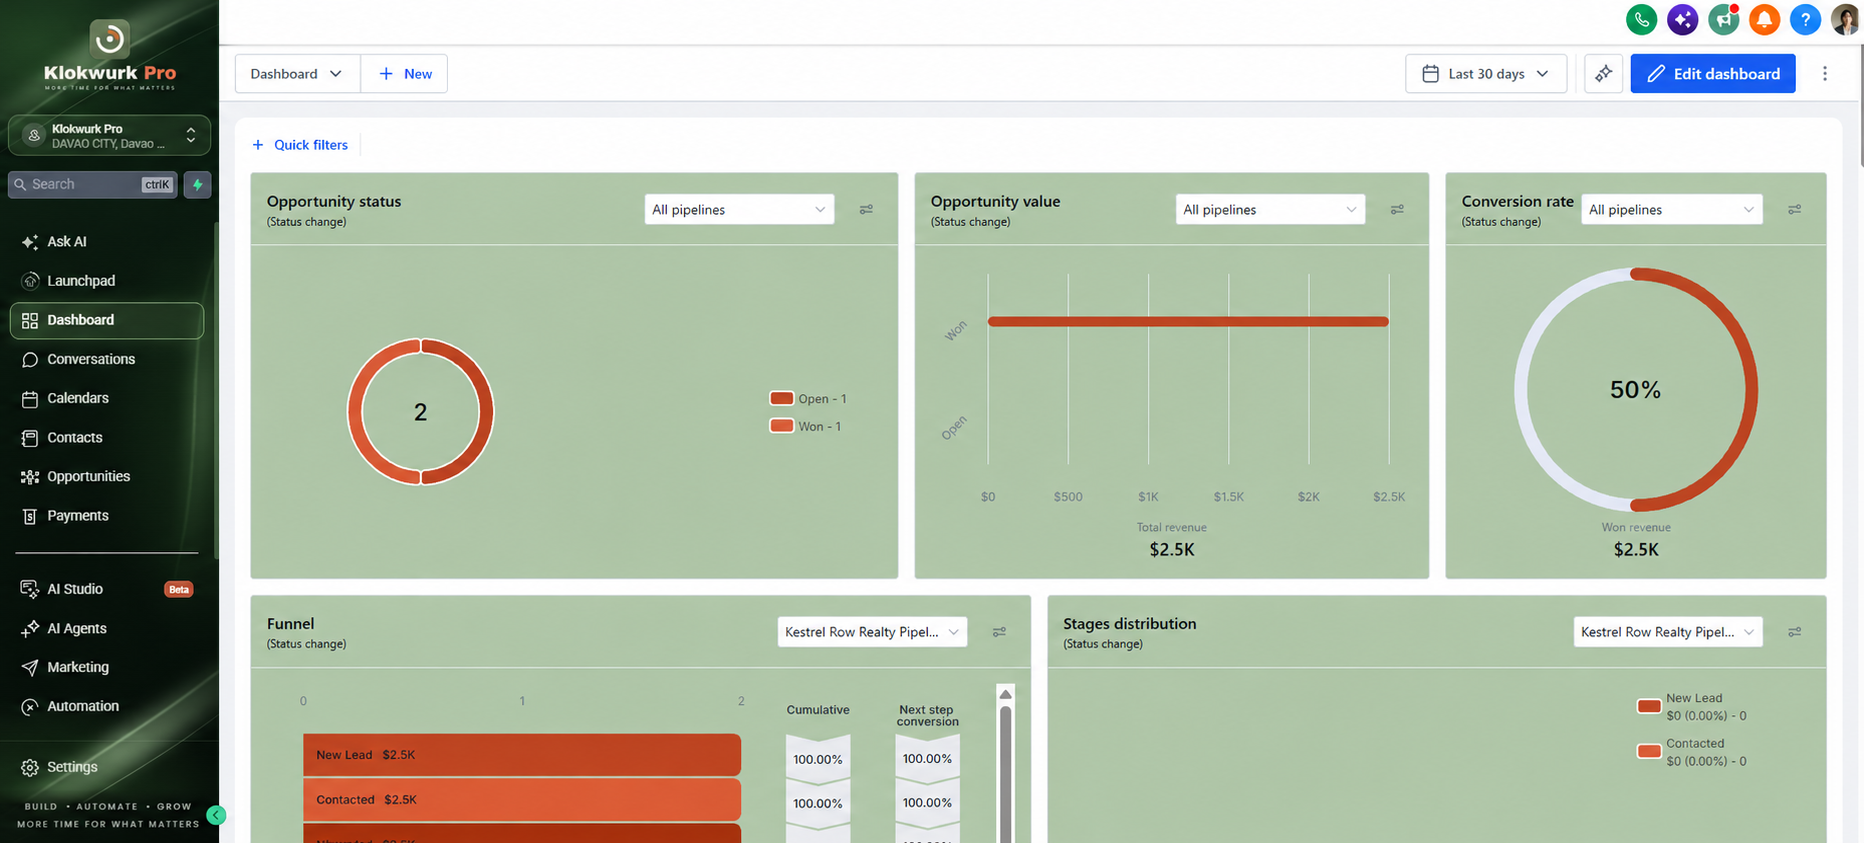
Task: Click the green lightning quick actions icon
Action: 198,185
